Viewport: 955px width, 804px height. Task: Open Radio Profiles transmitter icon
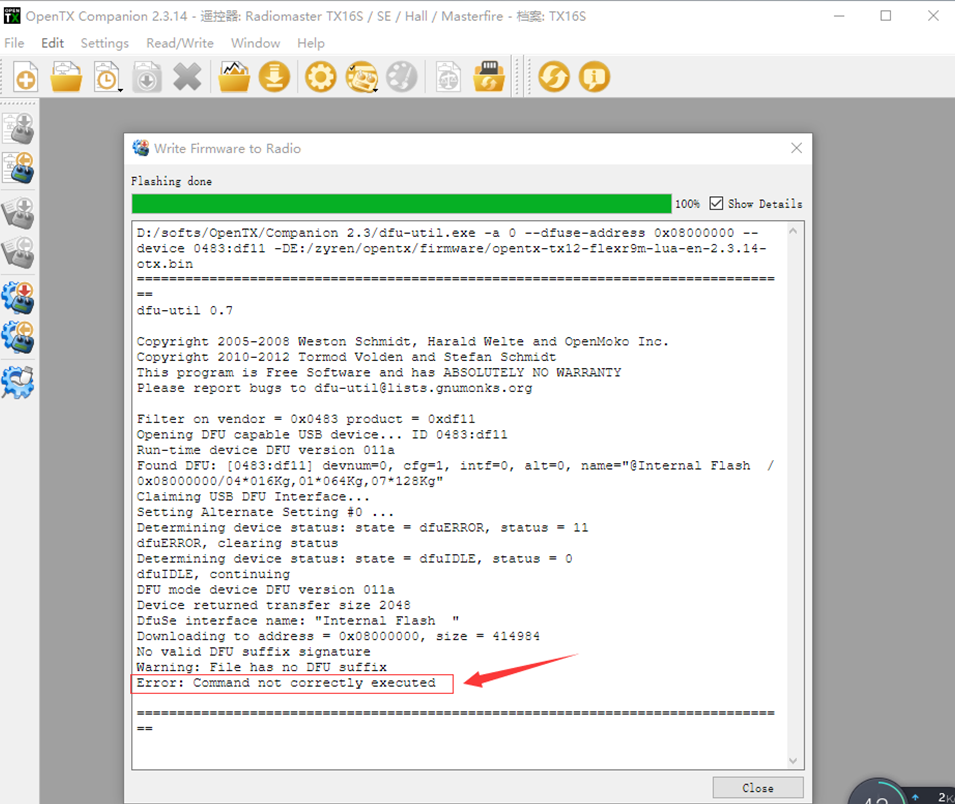(x=361, y=77)
